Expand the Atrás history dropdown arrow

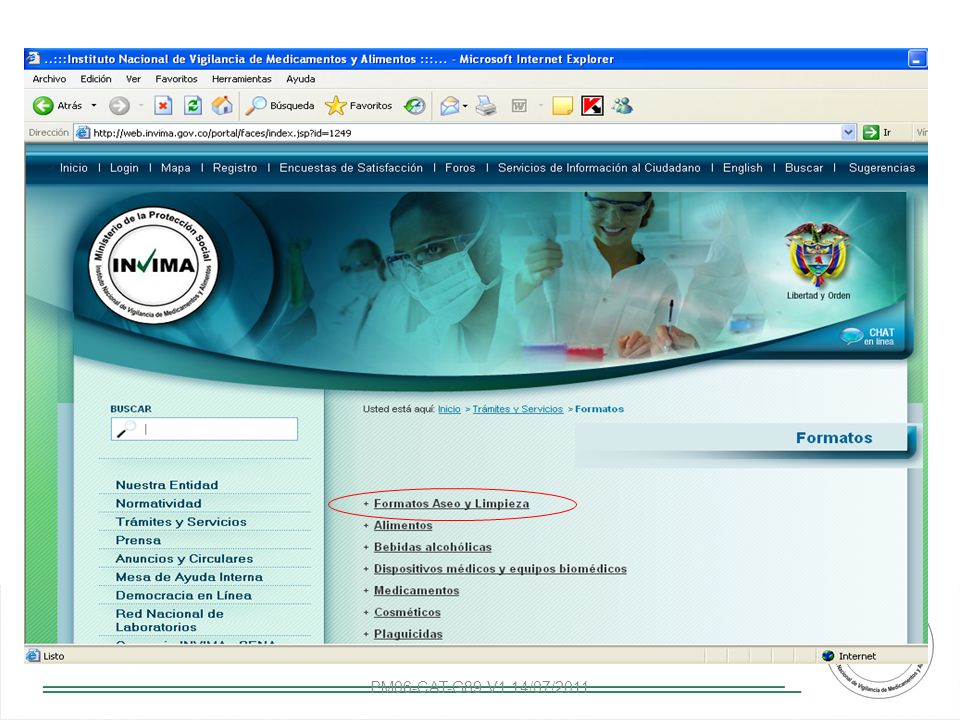(x=94, y=105)
